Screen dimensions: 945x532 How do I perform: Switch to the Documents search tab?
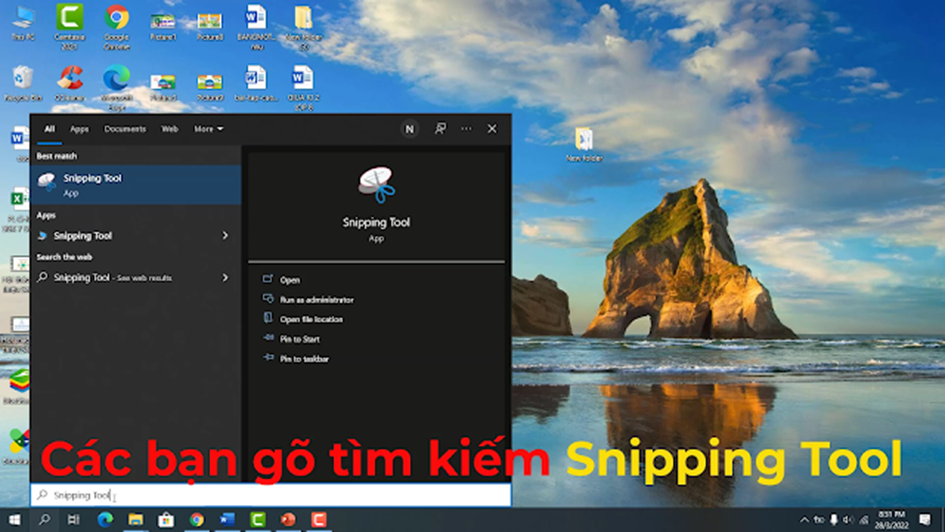pyautogui.click(x=125, y=129)
